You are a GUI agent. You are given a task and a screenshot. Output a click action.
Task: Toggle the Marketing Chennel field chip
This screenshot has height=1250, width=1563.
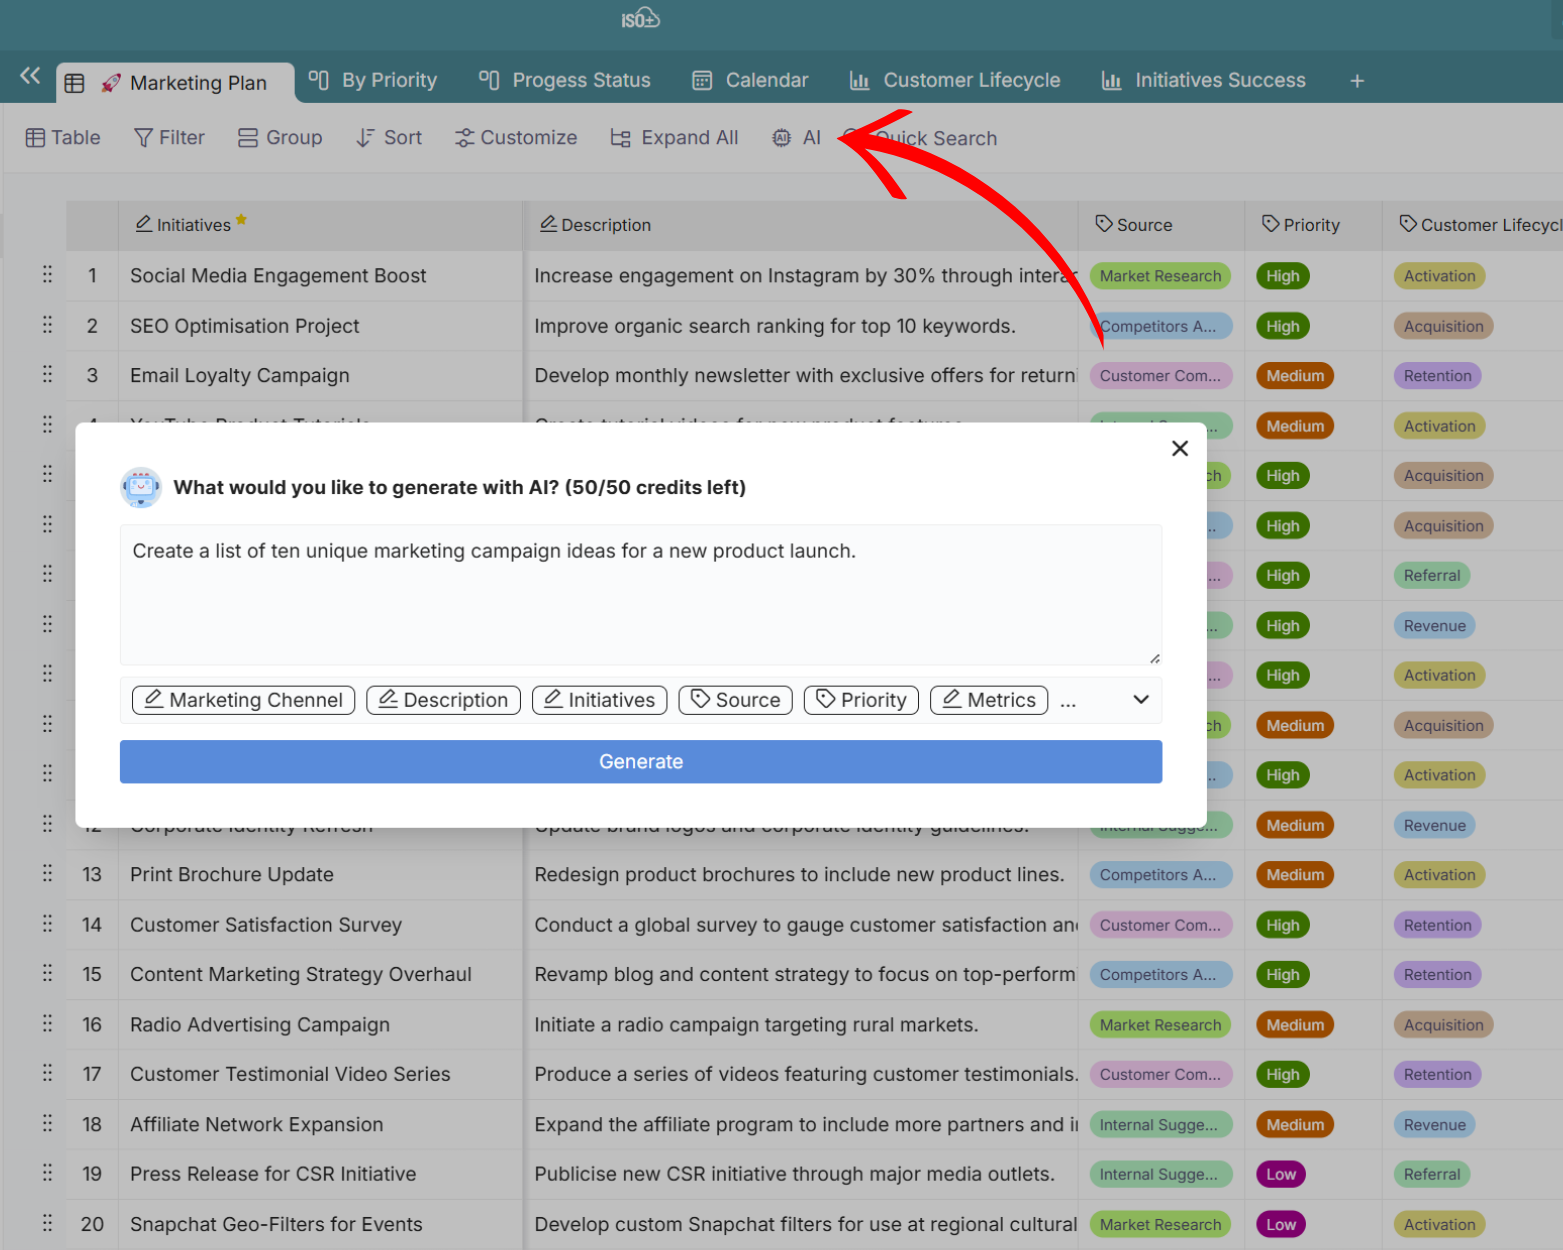pyautogui.click(x=243, y=700)
